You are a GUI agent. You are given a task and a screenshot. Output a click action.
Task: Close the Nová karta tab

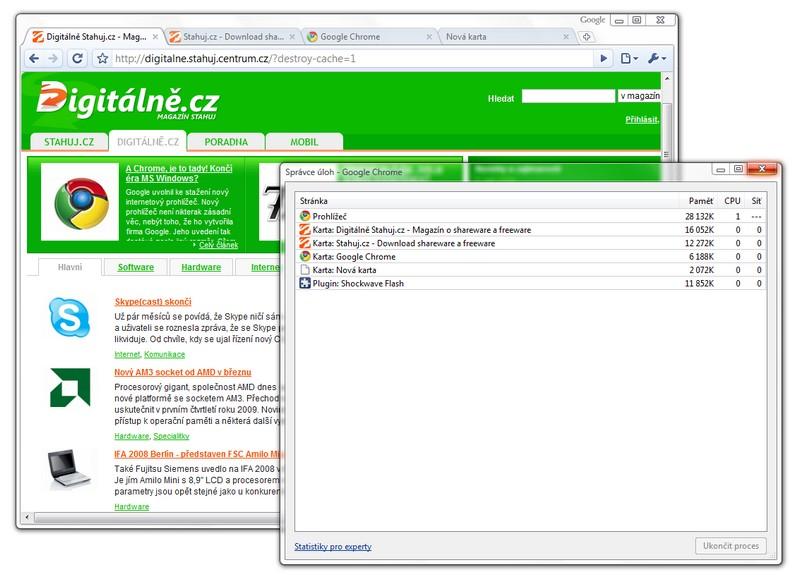tap(566, 37)
